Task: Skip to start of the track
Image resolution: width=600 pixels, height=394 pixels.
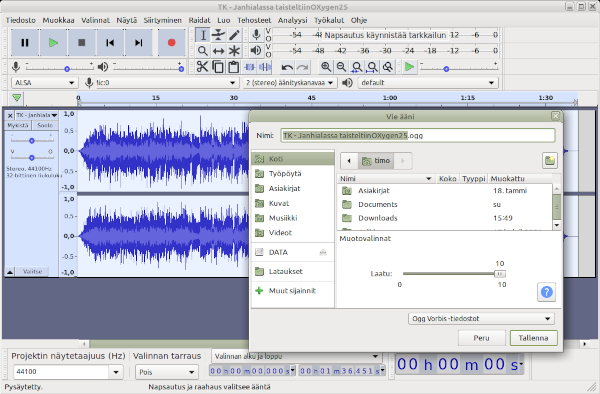Action: [110, 42]
